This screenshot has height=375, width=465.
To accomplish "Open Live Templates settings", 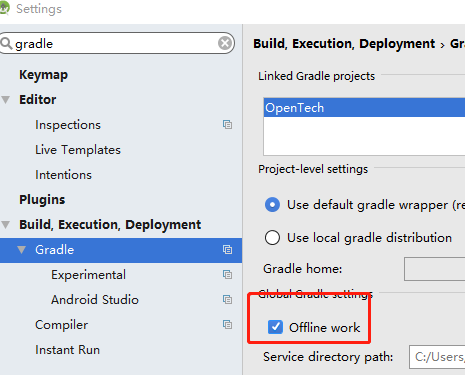I will [x=78, y=150].
